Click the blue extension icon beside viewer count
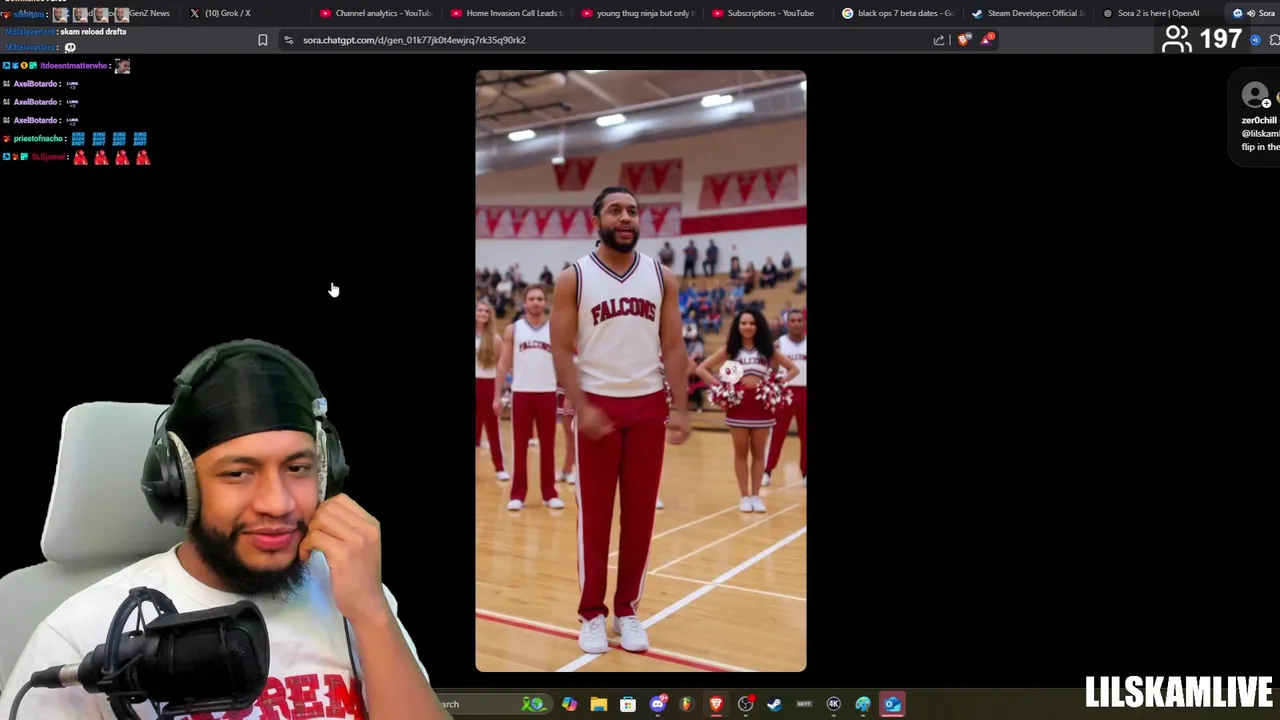 [x=1256, y=40]
